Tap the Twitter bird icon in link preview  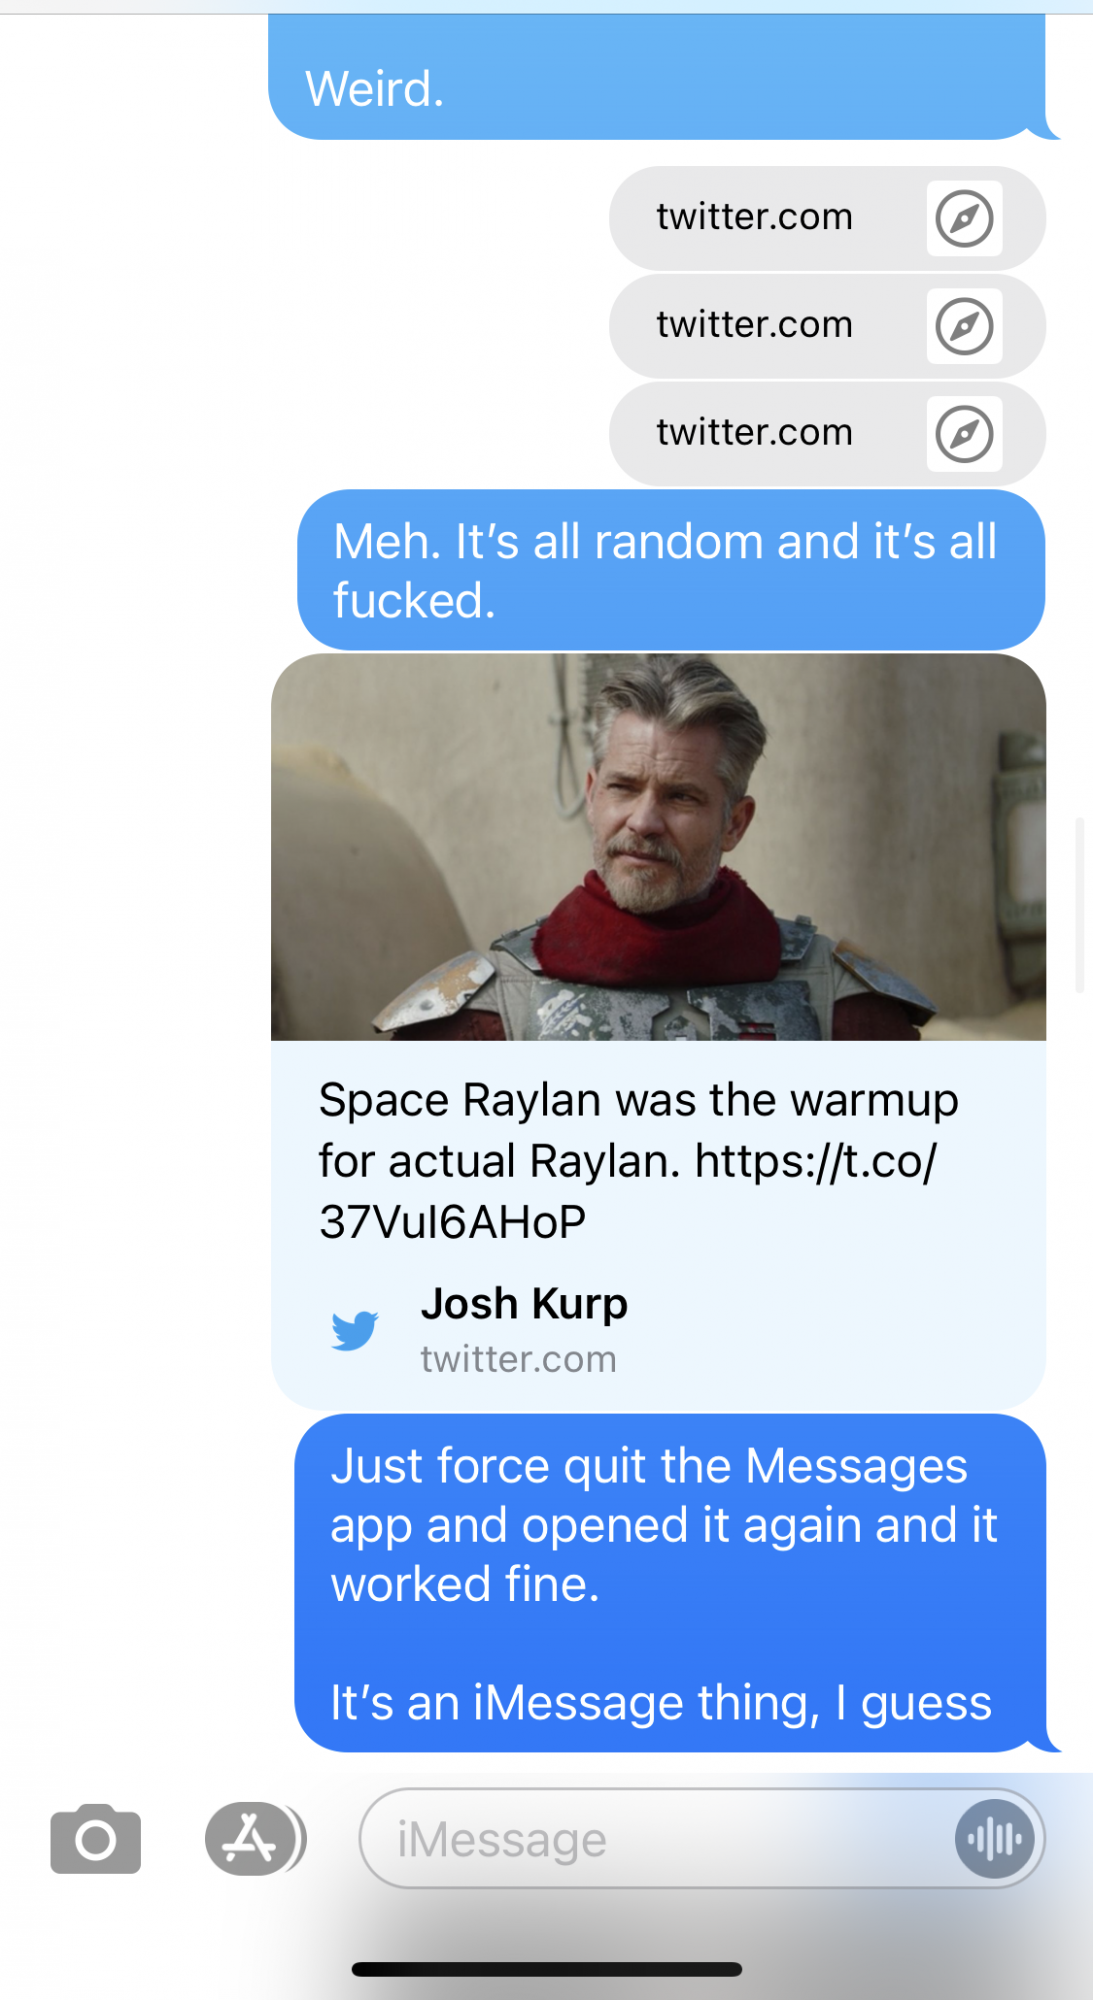(x=355, y=1330)
